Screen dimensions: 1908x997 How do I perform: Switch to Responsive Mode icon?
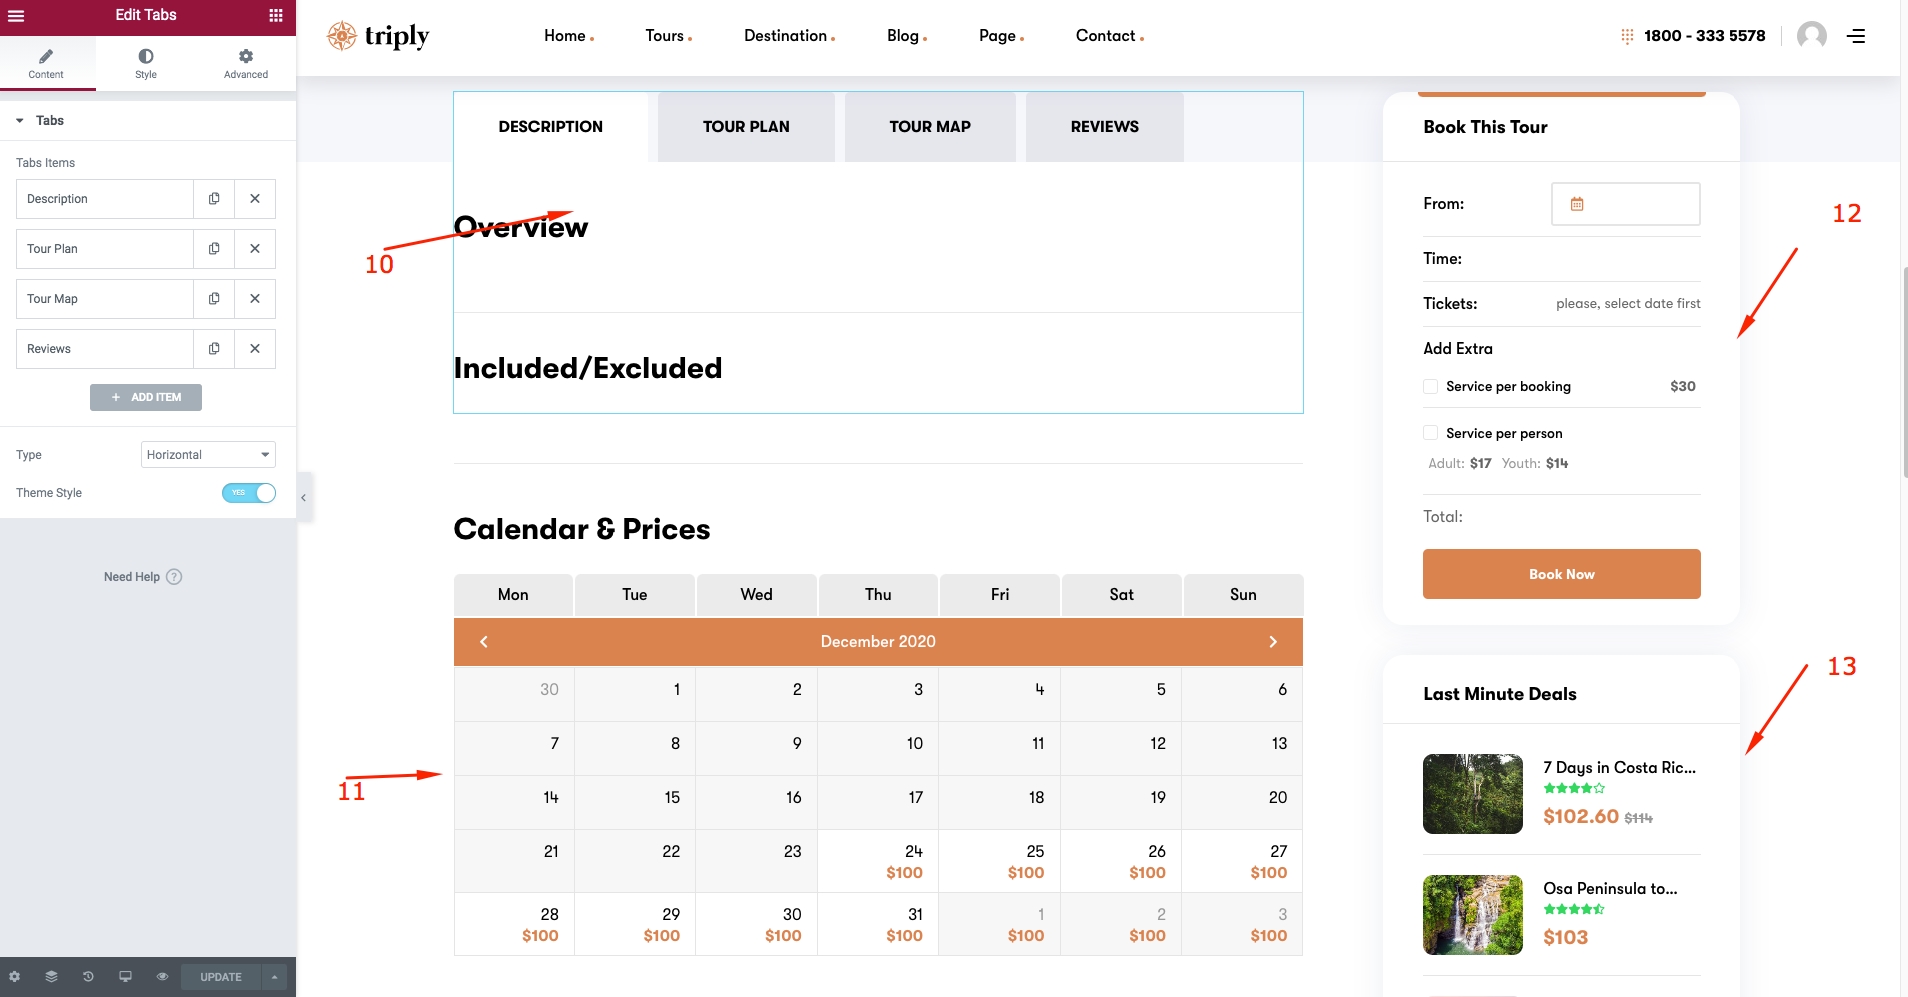(125, 977)
